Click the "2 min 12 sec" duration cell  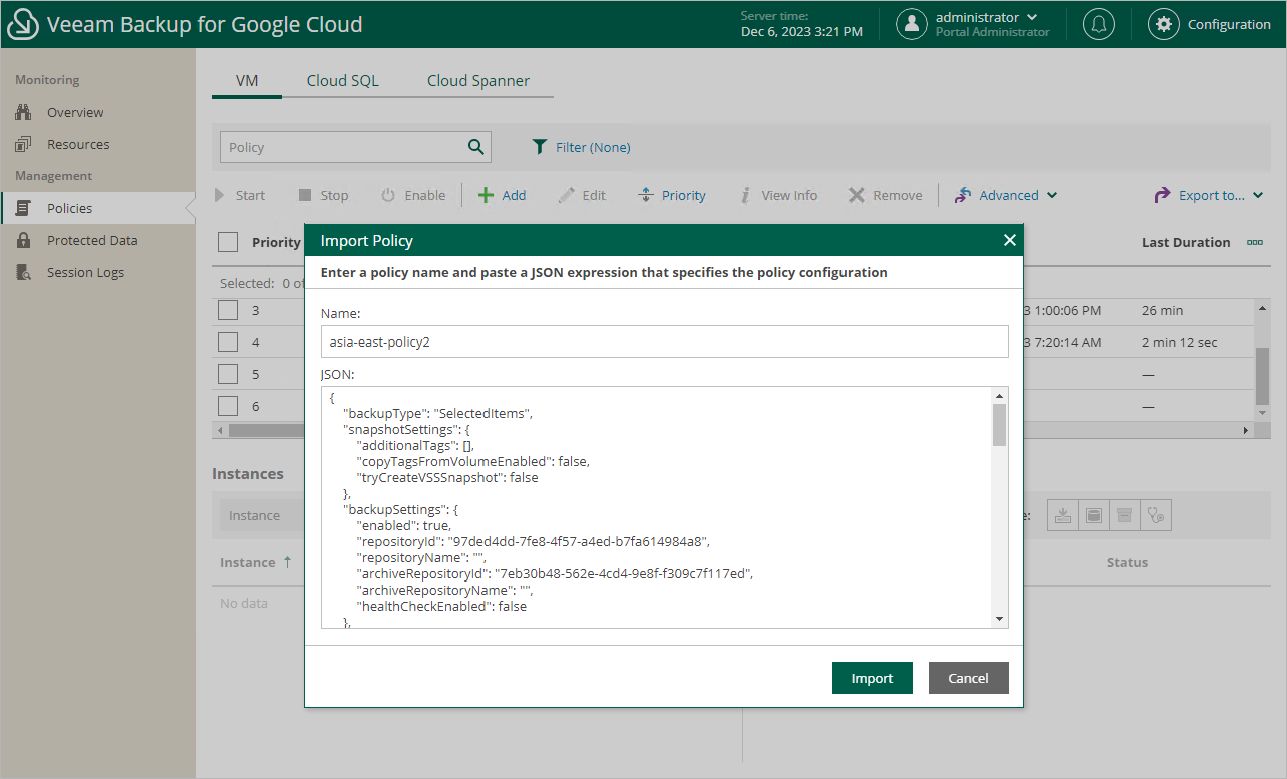click(x=1180, y=342)
